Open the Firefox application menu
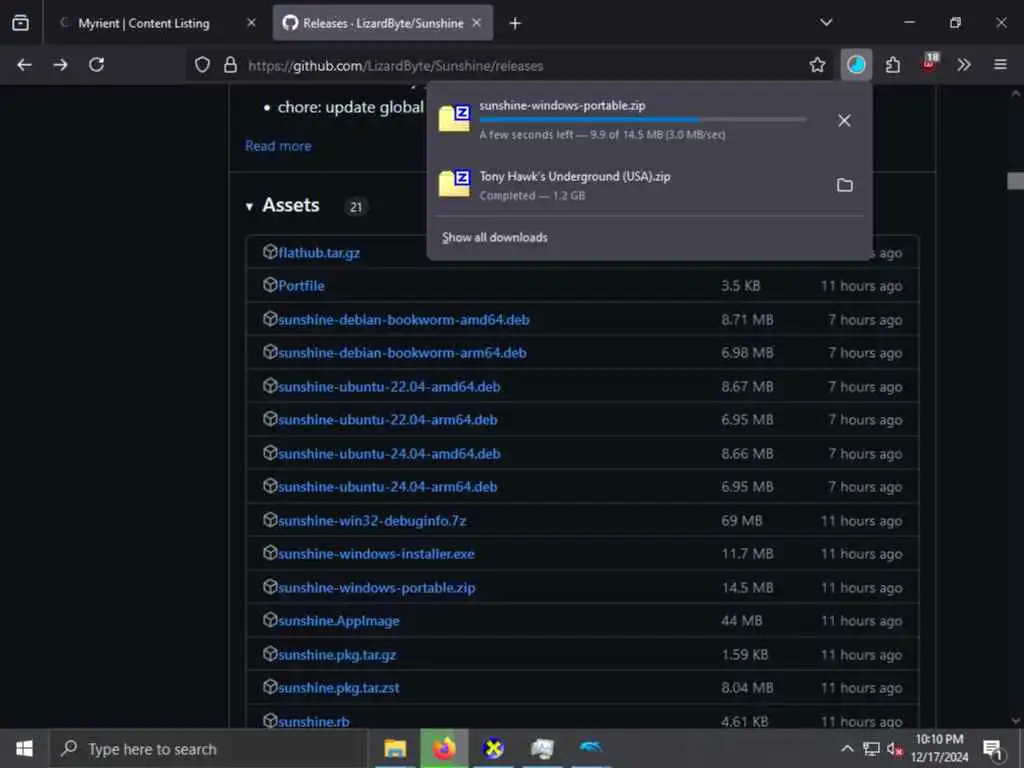This screenshot has width=1024, height=768. point(1000,65)
